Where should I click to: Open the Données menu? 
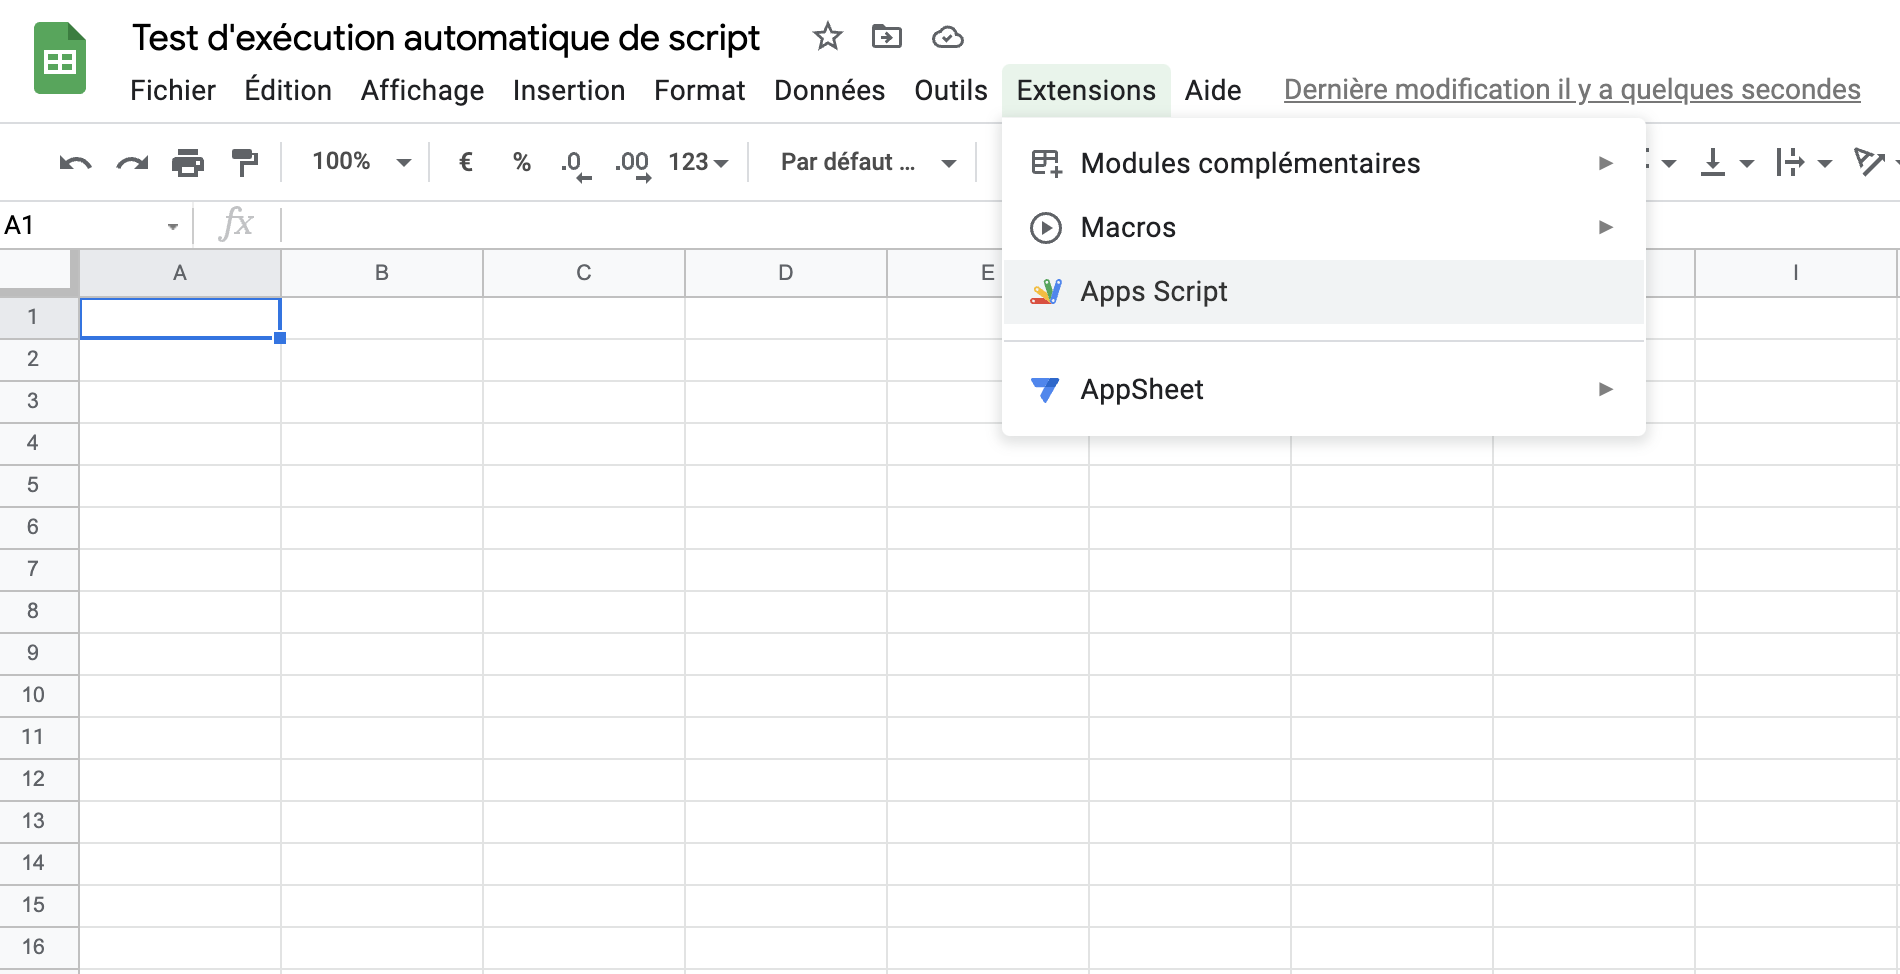(828, 90)
